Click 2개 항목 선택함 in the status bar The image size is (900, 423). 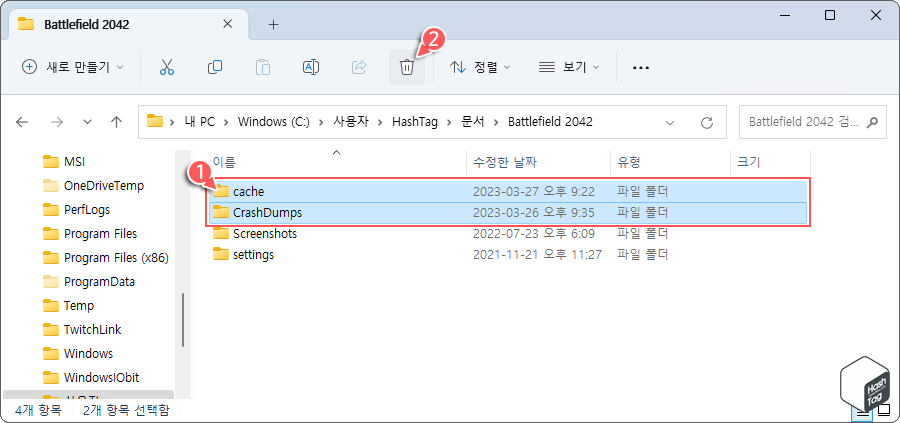[126, 411]
